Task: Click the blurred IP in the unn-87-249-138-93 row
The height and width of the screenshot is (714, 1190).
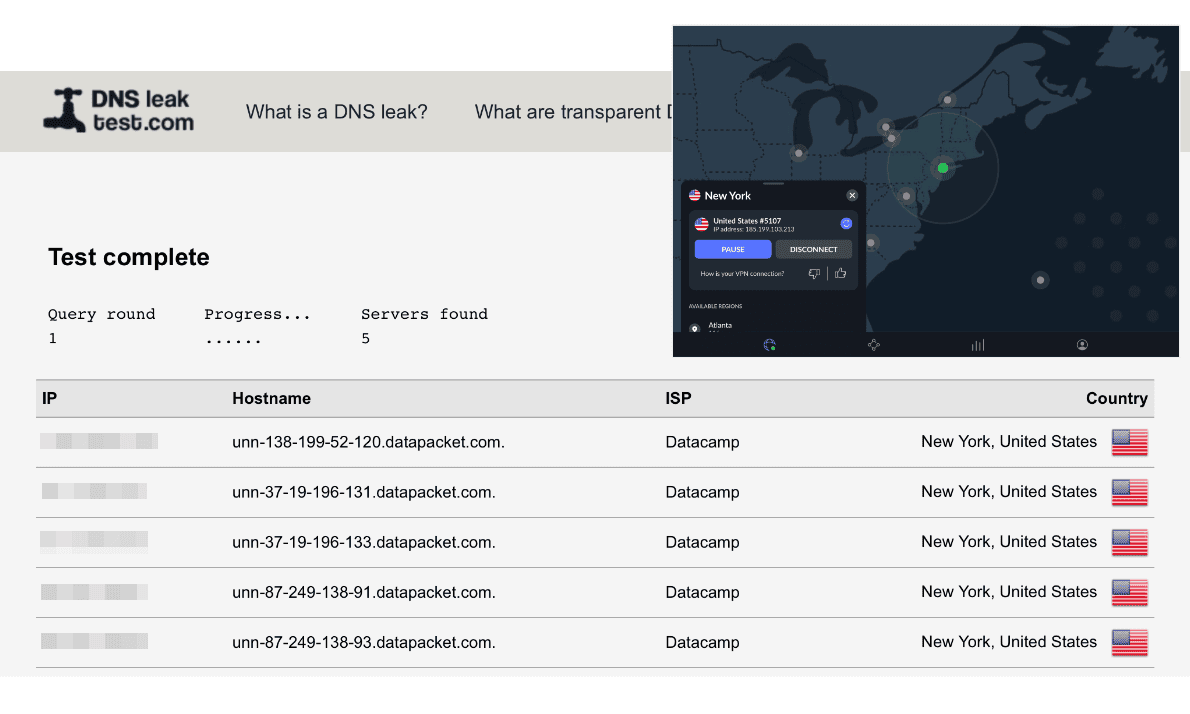Action: (94, 641)
